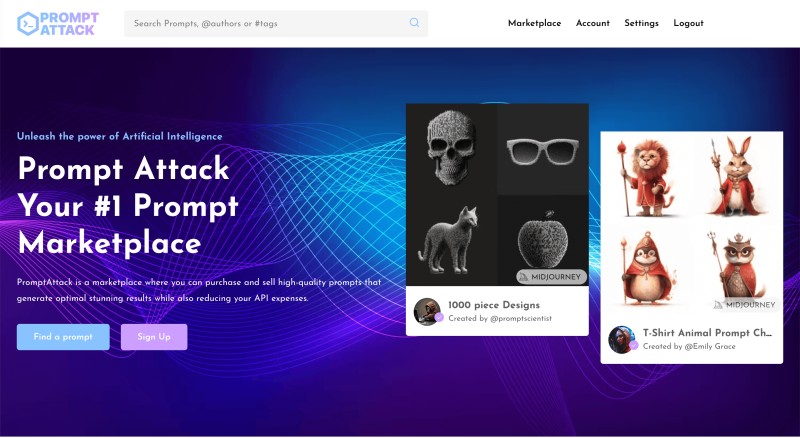Open the cat design thumbnail
This screenshot has width=800, height=438.
[x=451, y=240]
